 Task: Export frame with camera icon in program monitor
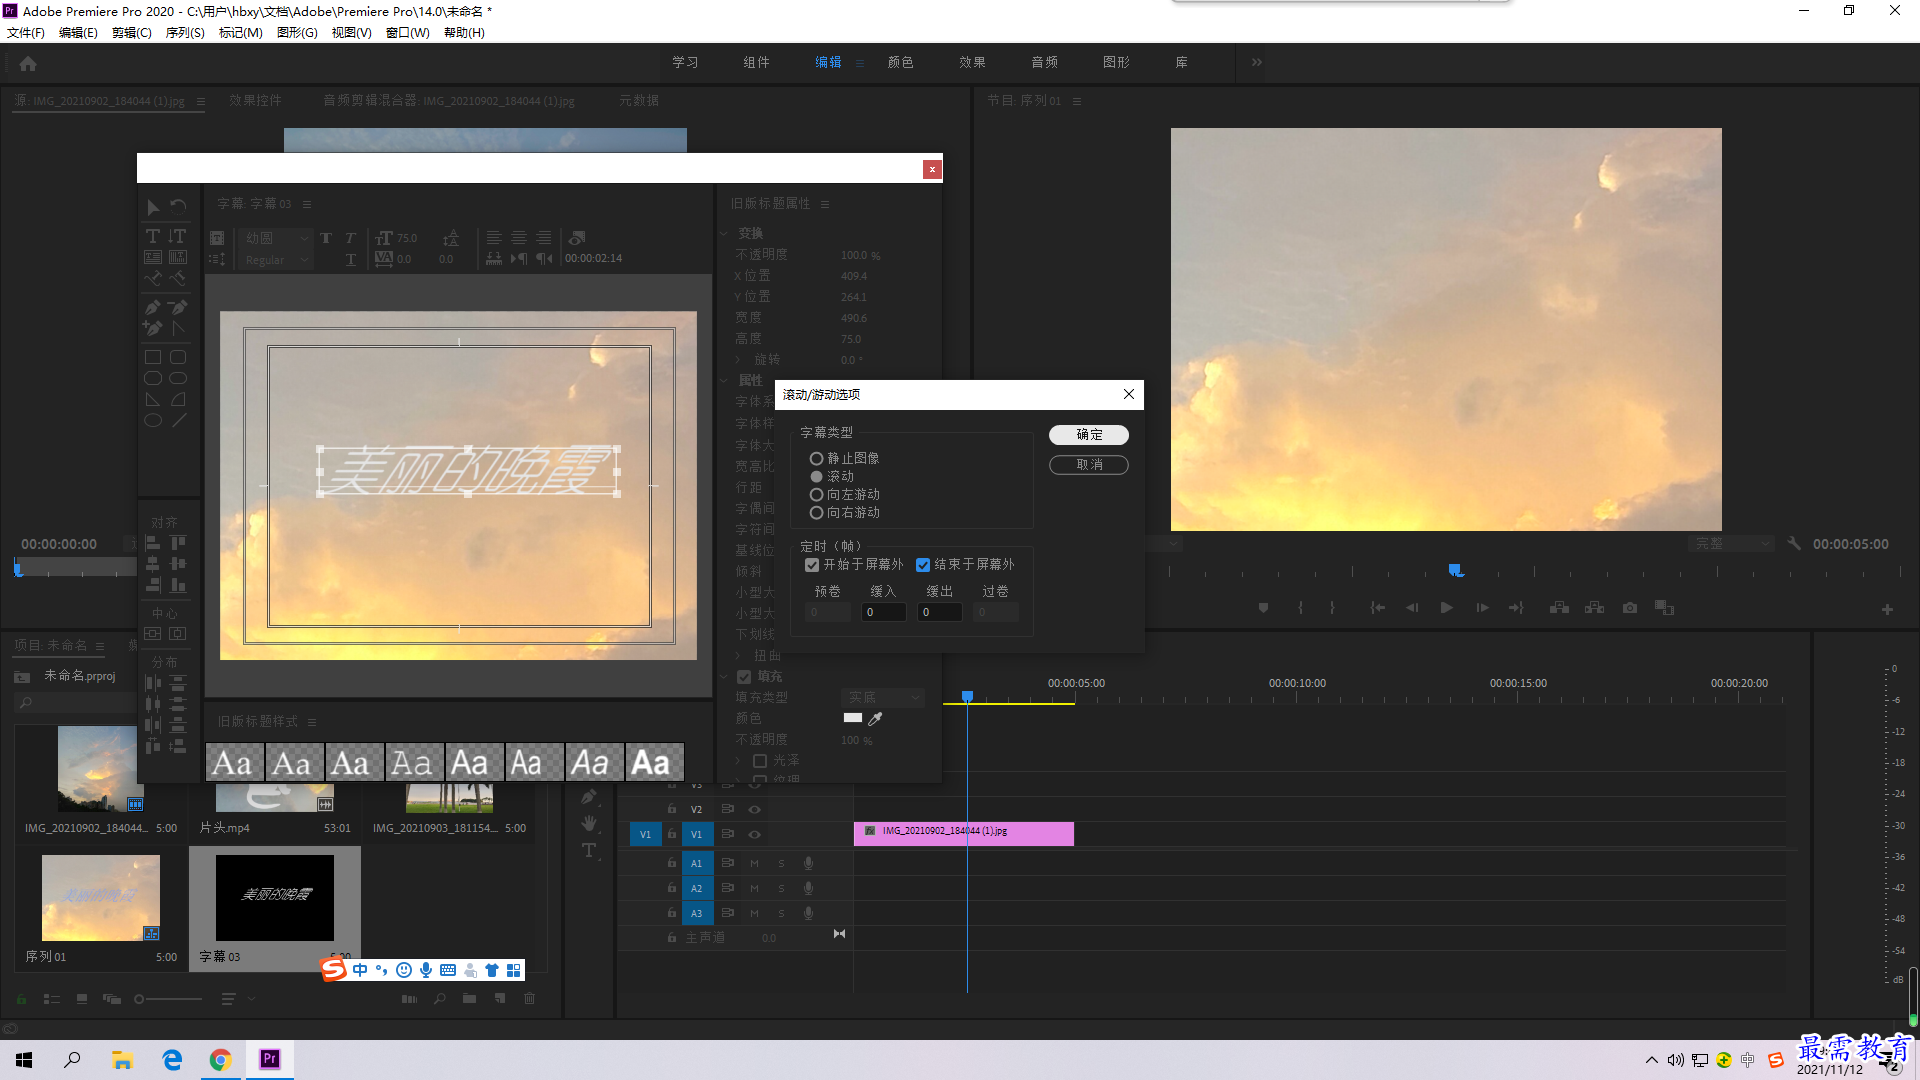point(1630,608)
